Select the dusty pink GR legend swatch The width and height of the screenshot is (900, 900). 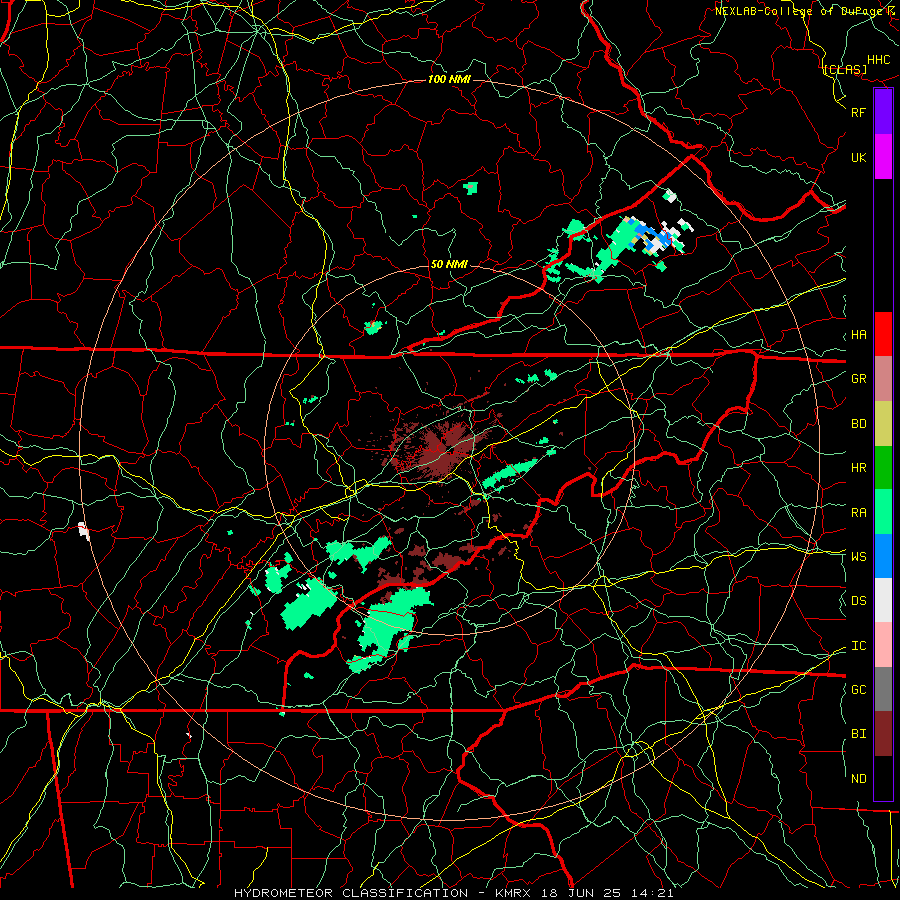pyautogui.click(x=883, y=379)
